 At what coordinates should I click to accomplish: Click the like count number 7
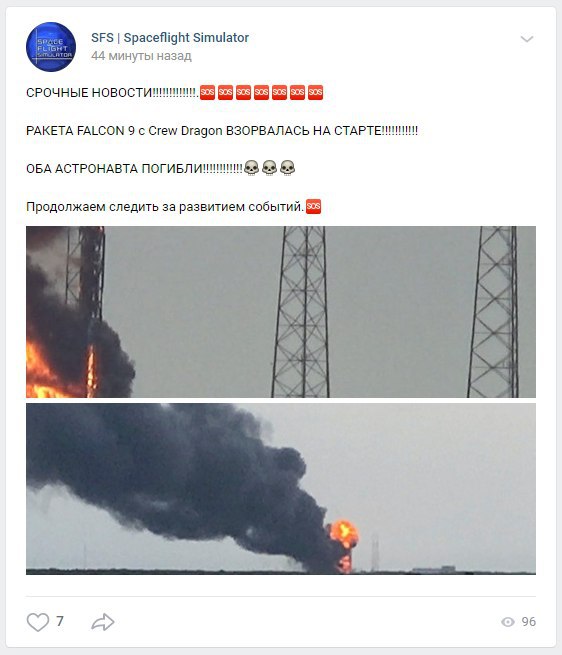(60, 621)
